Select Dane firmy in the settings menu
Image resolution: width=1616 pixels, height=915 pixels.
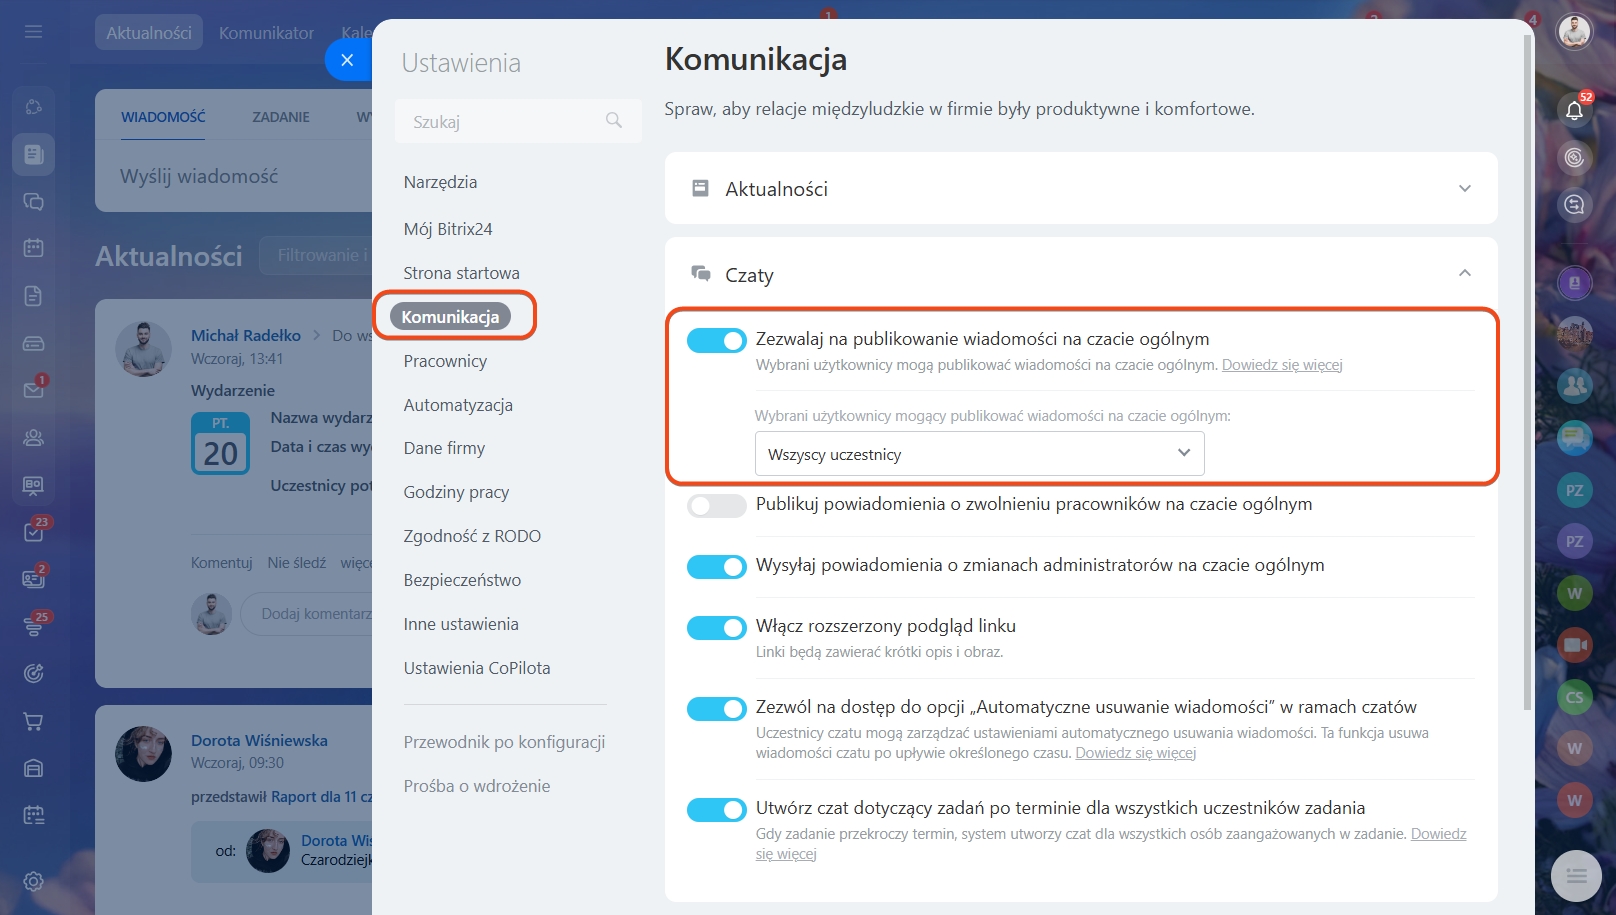point(444,448)
